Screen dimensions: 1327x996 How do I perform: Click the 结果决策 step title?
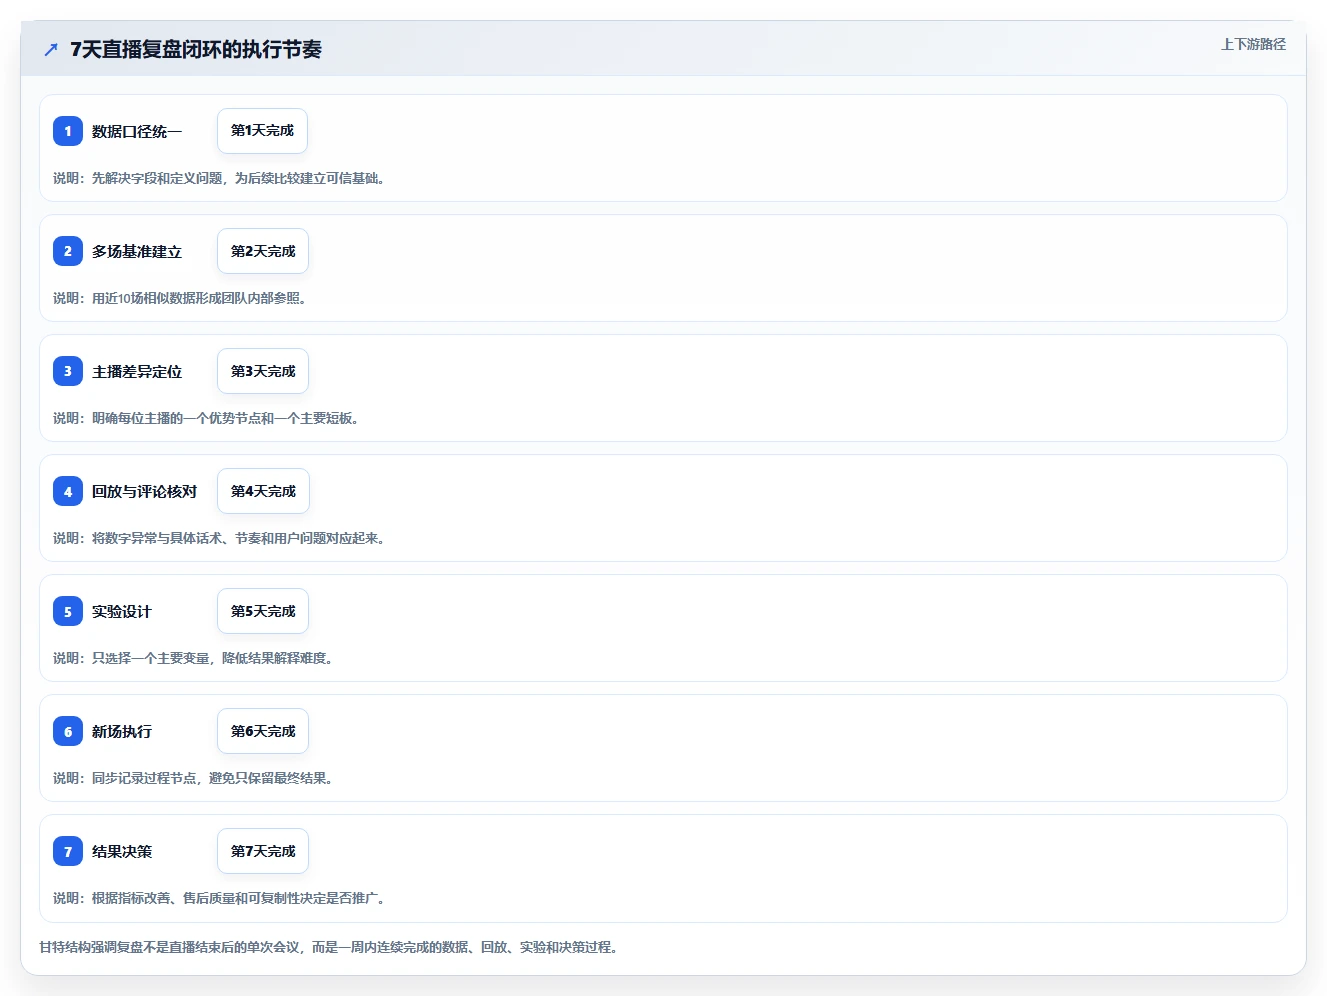click(122, 851)
